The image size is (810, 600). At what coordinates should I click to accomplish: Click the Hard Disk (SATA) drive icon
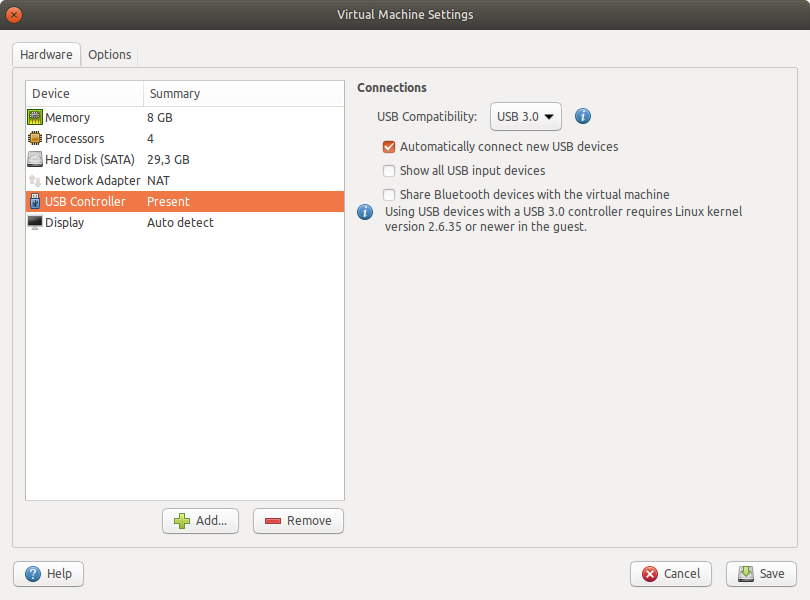[x=35, y=160]
